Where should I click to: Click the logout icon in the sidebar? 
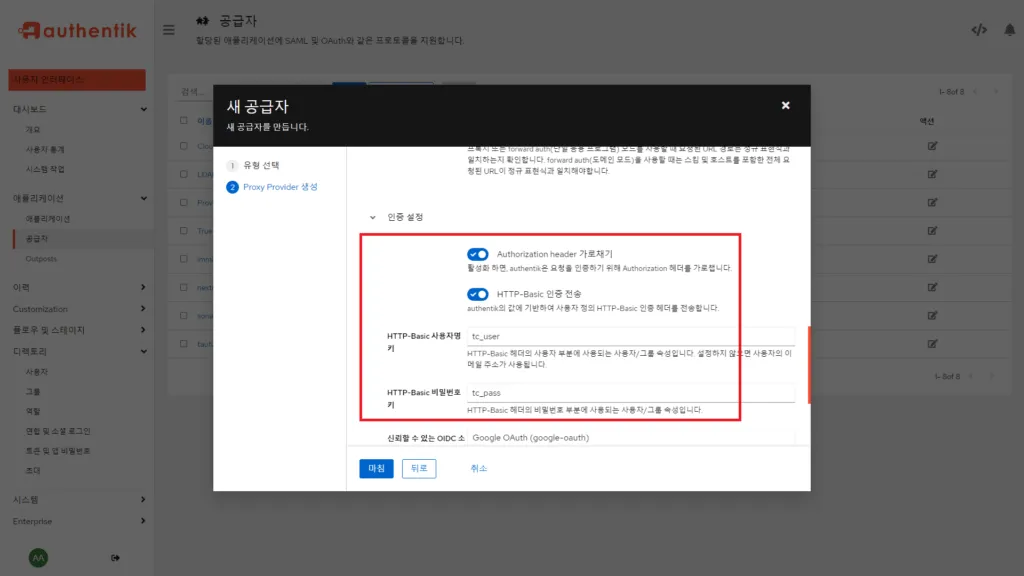pyautogui.click(x=117, y=557)
